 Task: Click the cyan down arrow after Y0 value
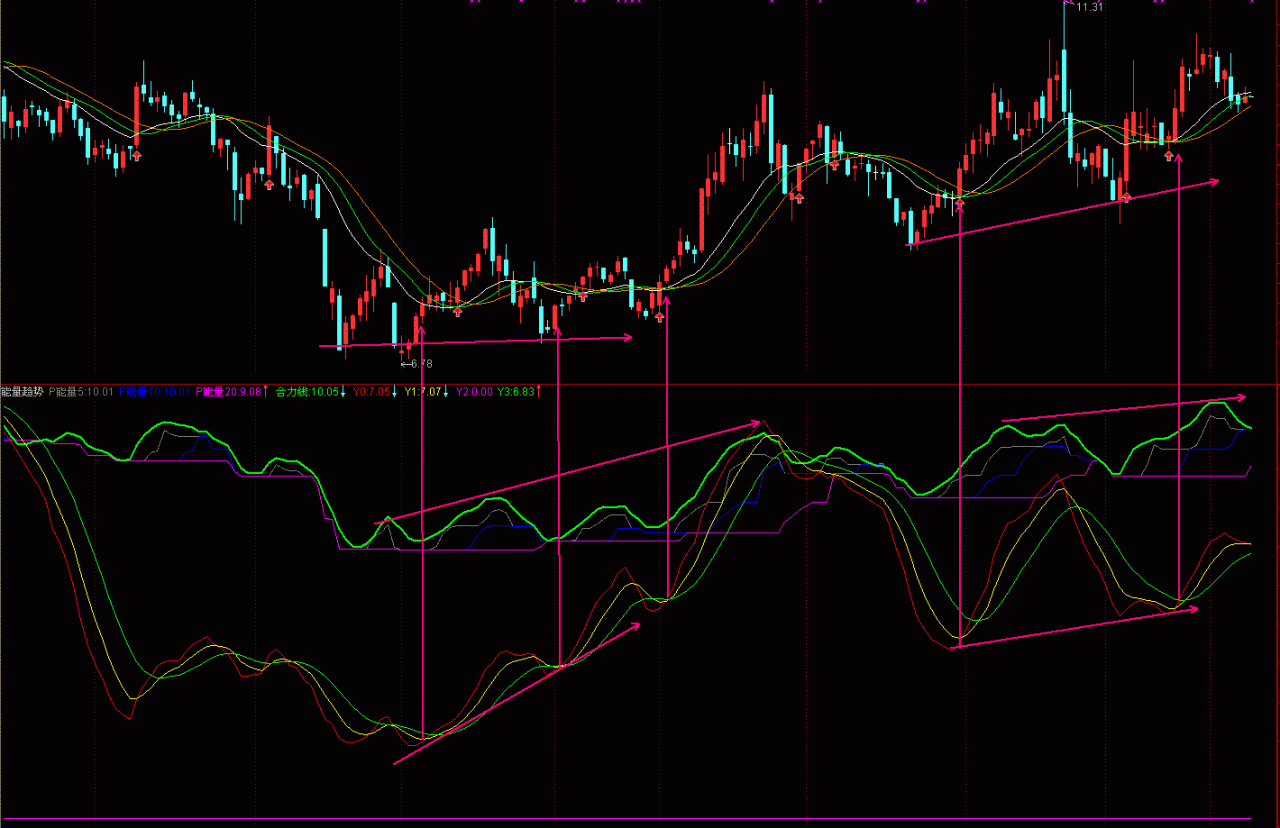pyautogui.click(x=395, y=392)
